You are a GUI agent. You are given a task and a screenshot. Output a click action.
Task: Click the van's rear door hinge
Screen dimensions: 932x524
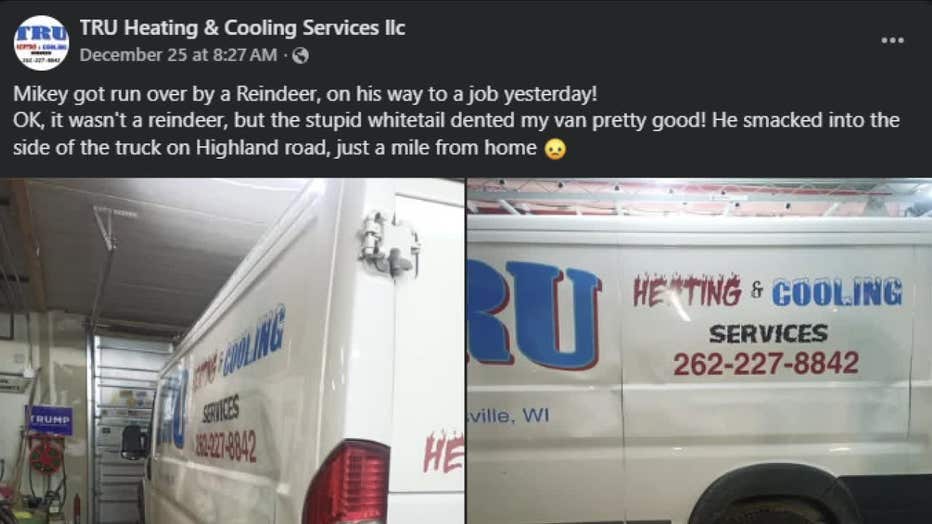point(389,245)
